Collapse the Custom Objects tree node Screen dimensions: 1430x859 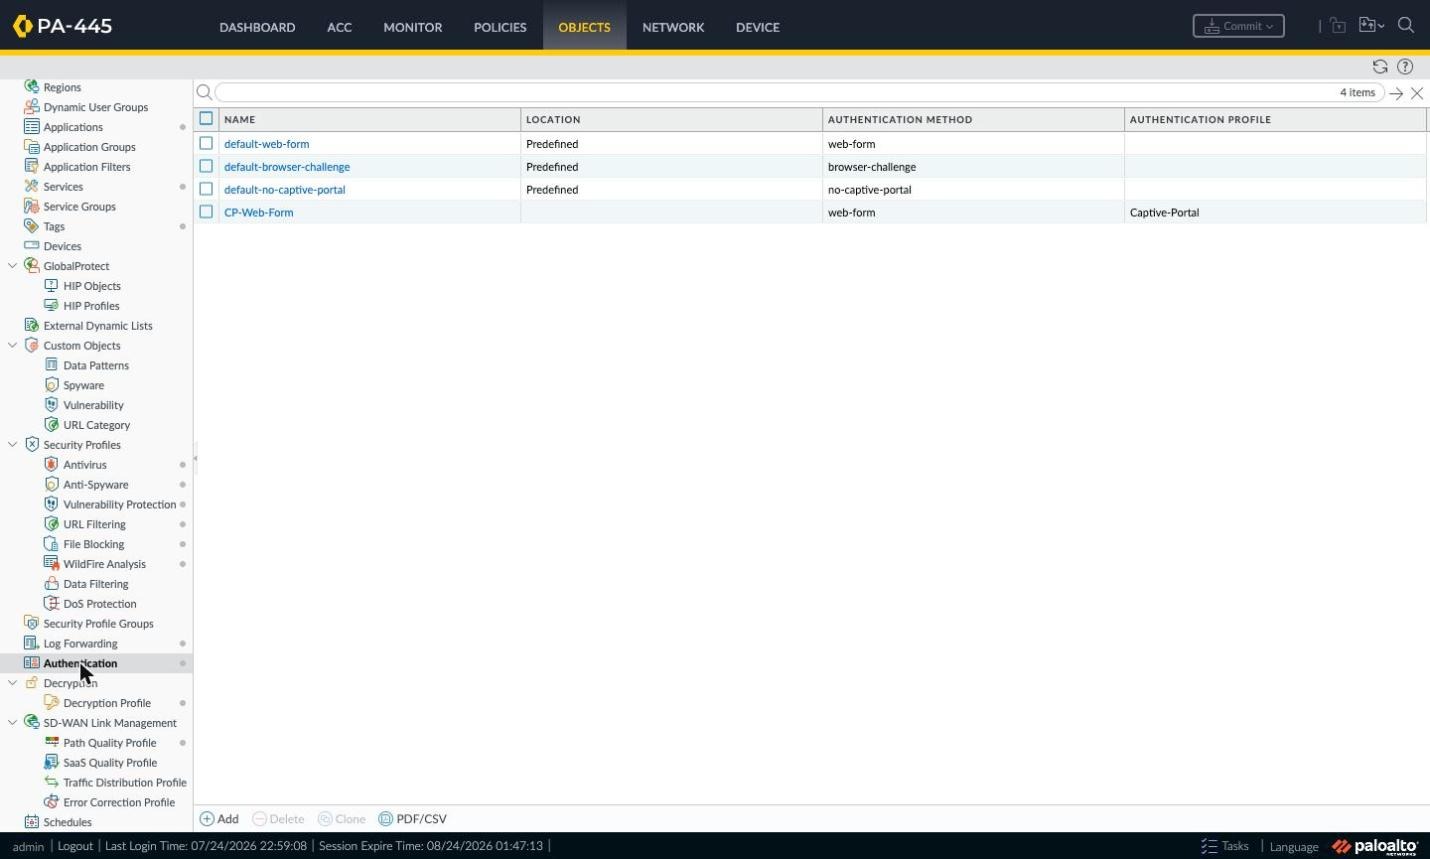tap(12, 346)
